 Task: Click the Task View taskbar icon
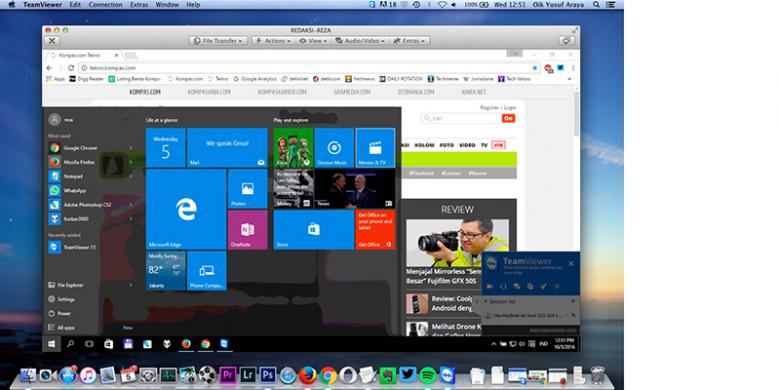coord(89,344)
